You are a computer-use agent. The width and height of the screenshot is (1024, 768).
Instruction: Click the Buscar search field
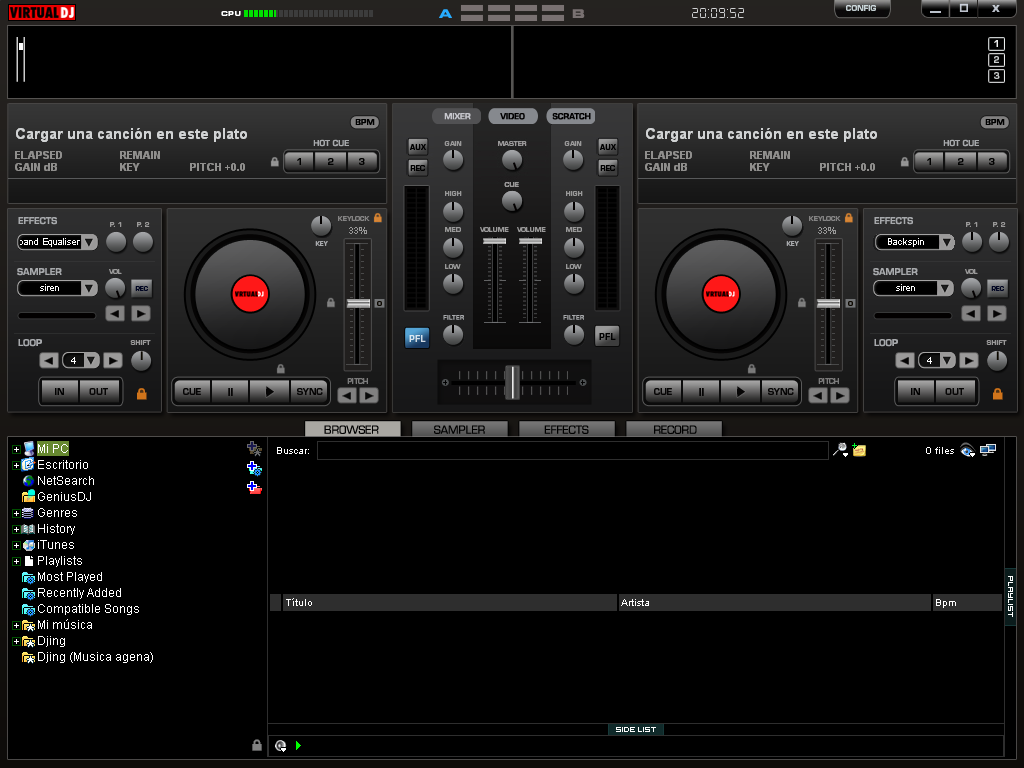[x=573, y=451]
